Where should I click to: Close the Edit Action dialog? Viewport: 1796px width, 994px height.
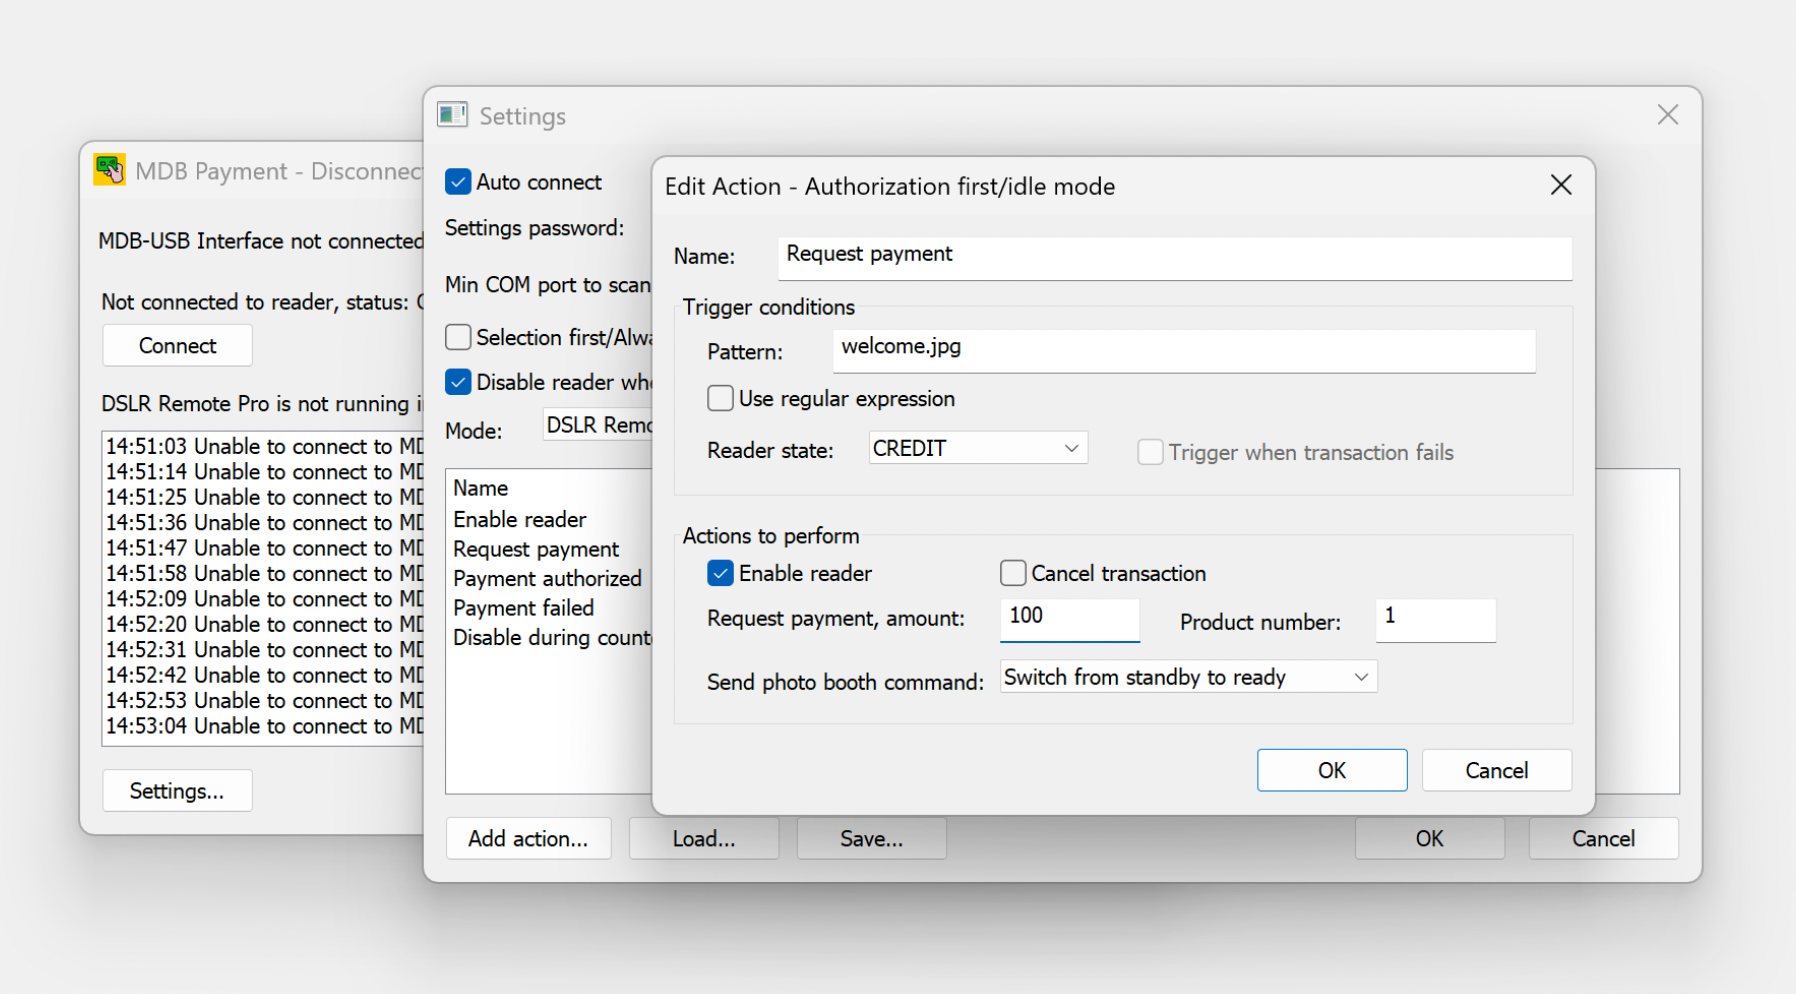click(1560, 185)
